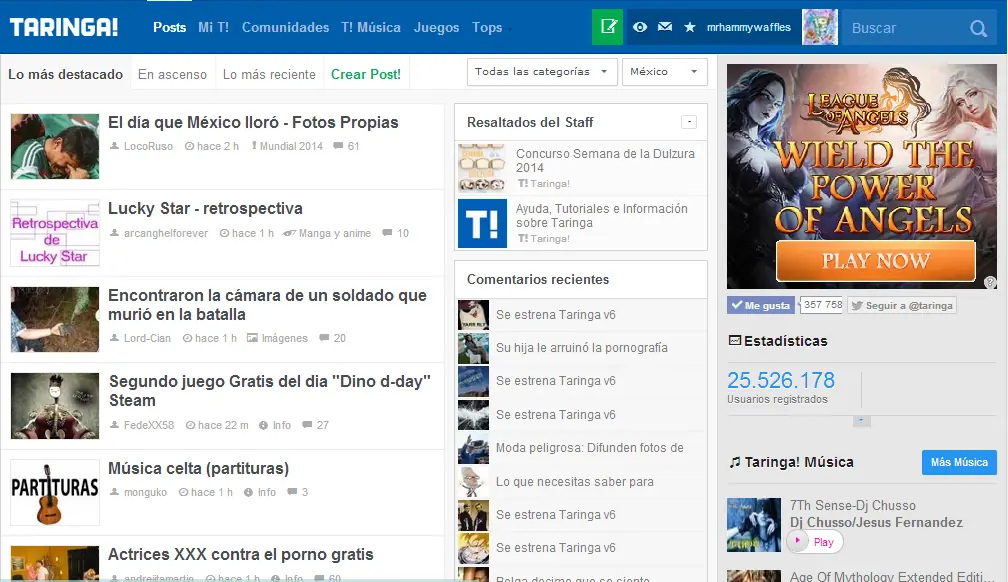The image size is (1008, 582).
Task: Open the eye notifications icon
Action: [x=640, y=27]
